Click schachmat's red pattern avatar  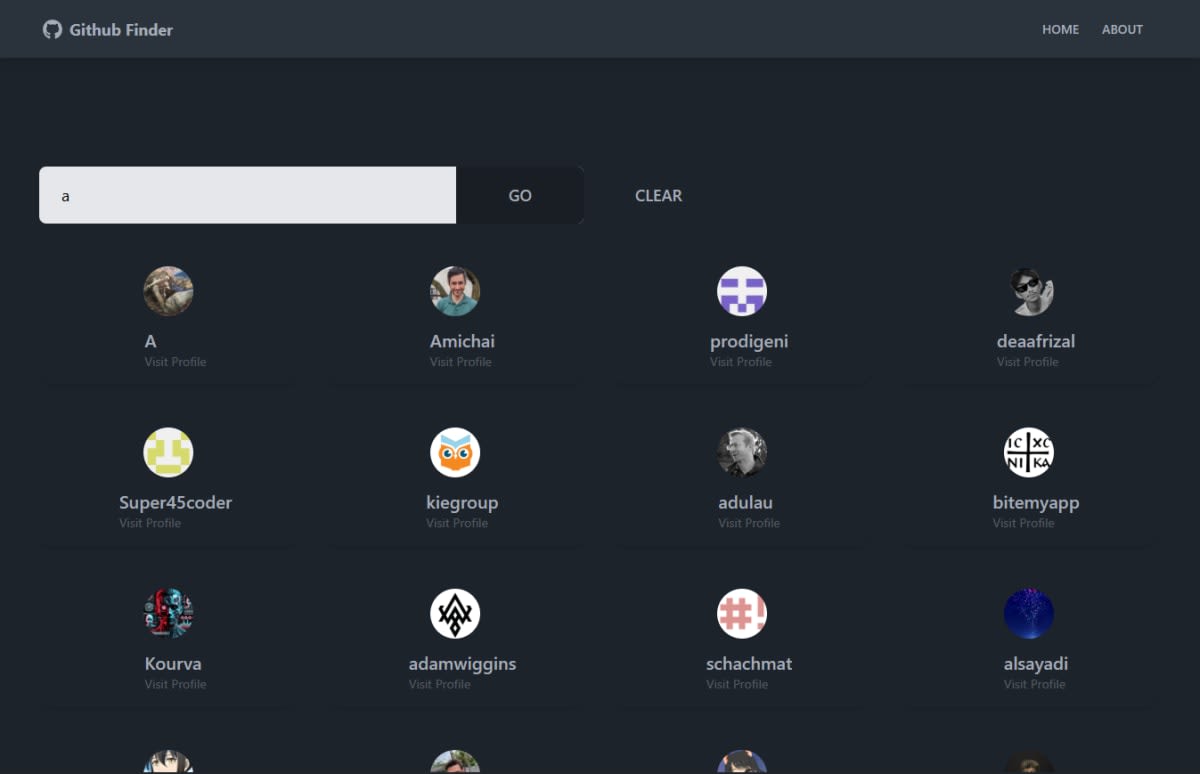tap(741, 613)
